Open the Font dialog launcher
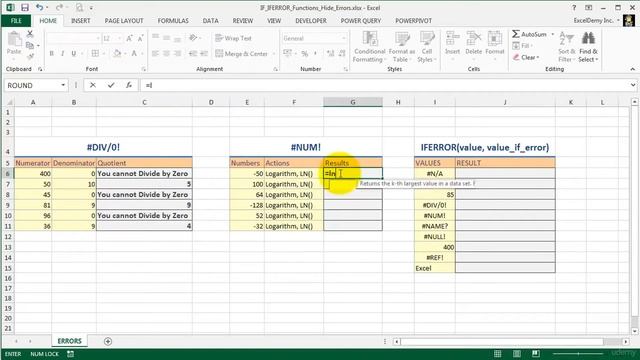The height and width of the screenshot is (360, 640). coord(144,70)
